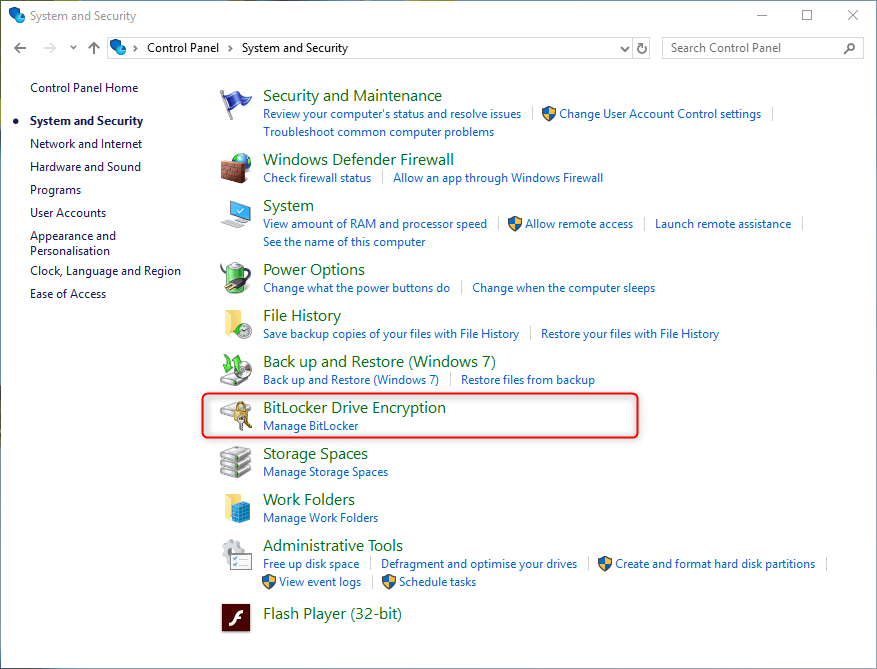Click the Forward arrow navigation button
The image size is (877, 669).
click(x=50, y=48)
